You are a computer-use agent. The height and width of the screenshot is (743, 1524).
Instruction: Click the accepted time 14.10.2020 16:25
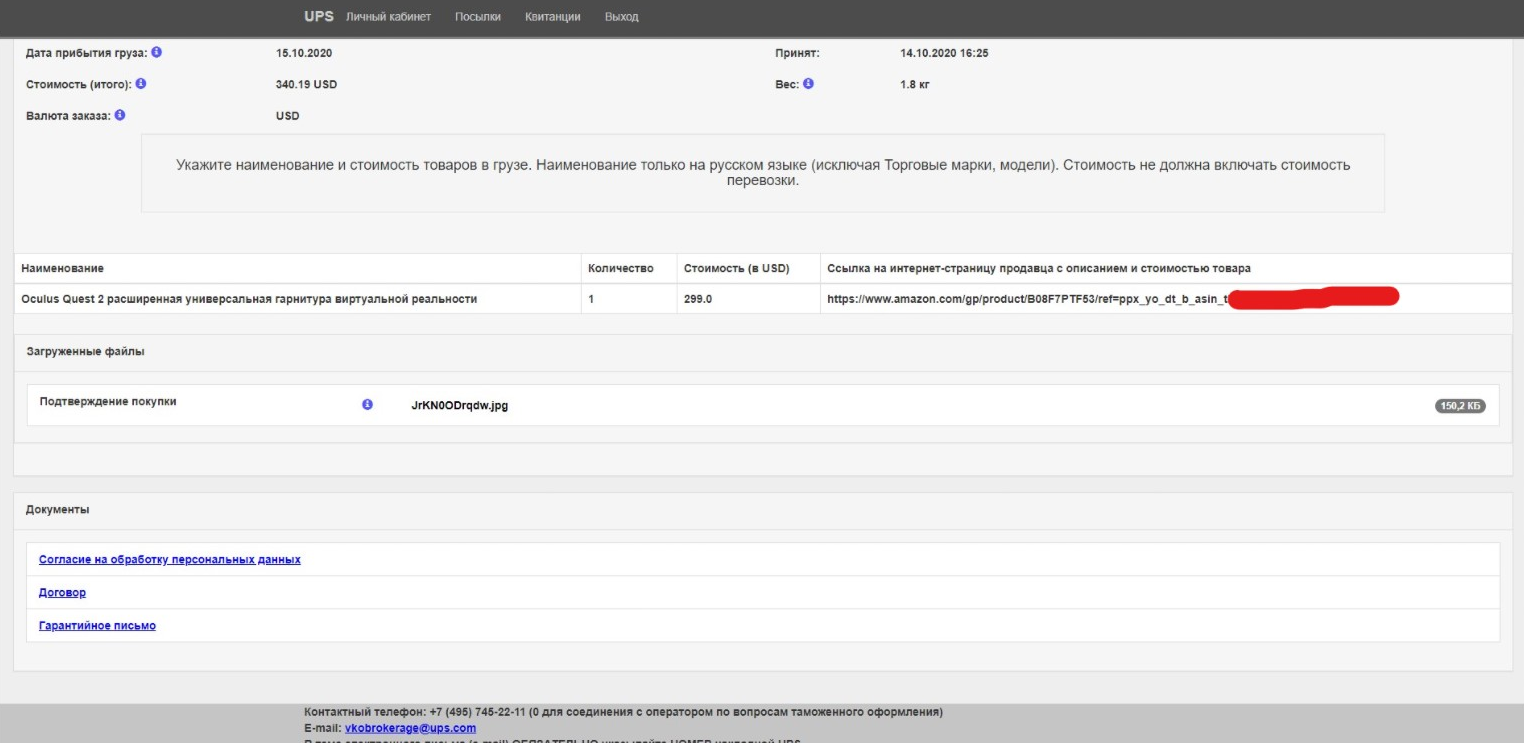pos(944,53)
